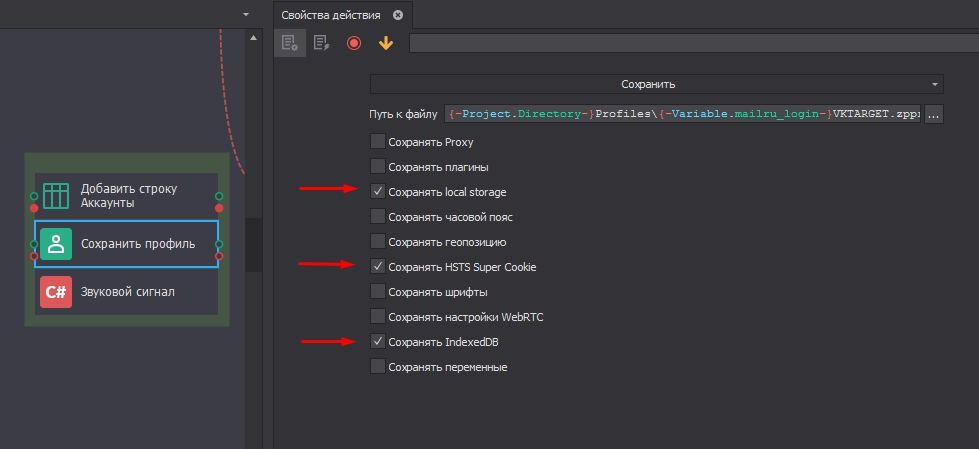Enable the Сохранять Proxy checkbox
Viewport: 979px width, 449px height.
378,142
